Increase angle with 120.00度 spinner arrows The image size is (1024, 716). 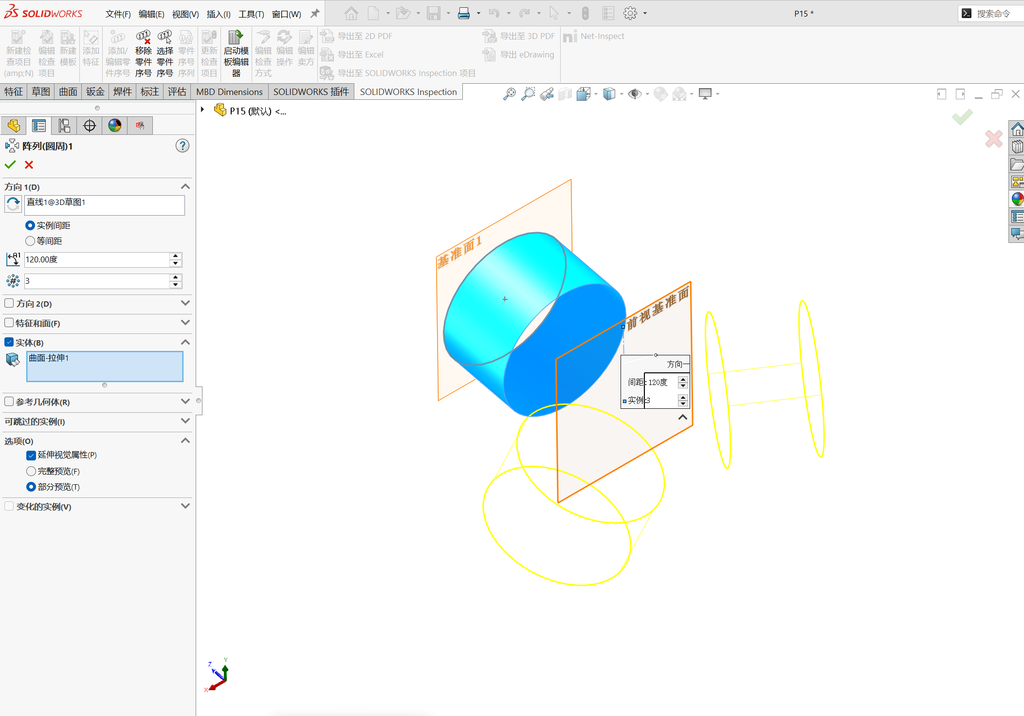click(175, 256)
